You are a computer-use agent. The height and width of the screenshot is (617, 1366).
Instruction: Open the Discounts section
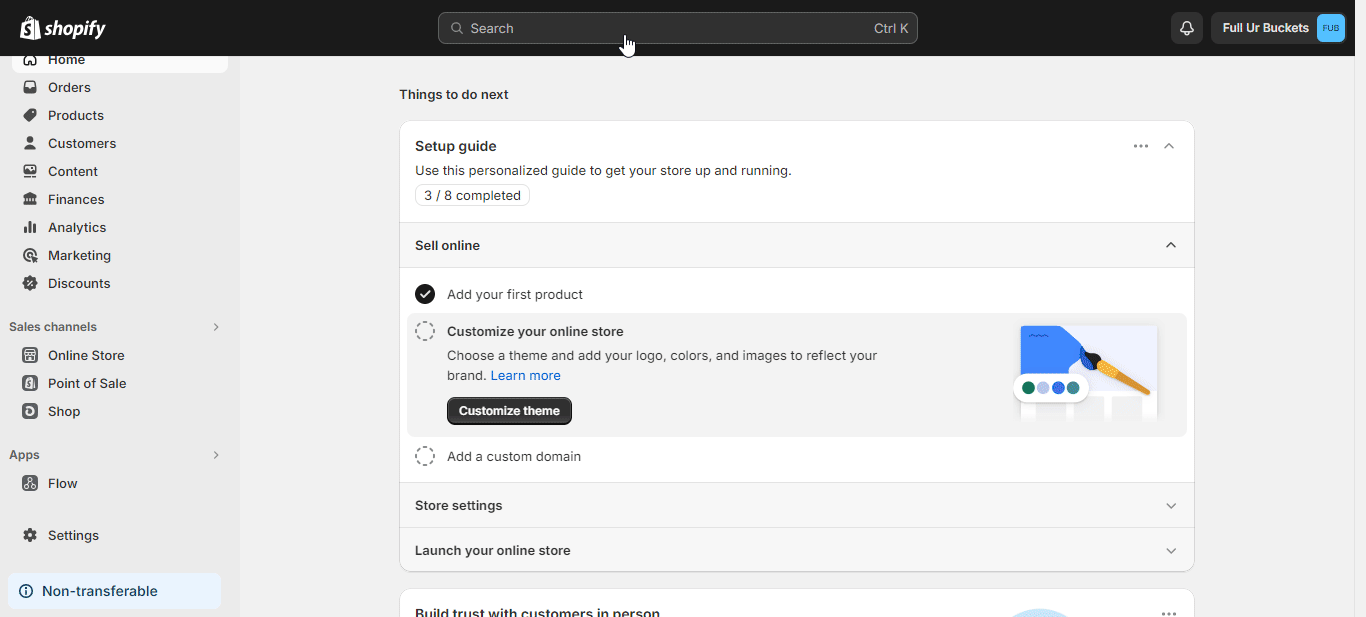(x=78, y=283)
